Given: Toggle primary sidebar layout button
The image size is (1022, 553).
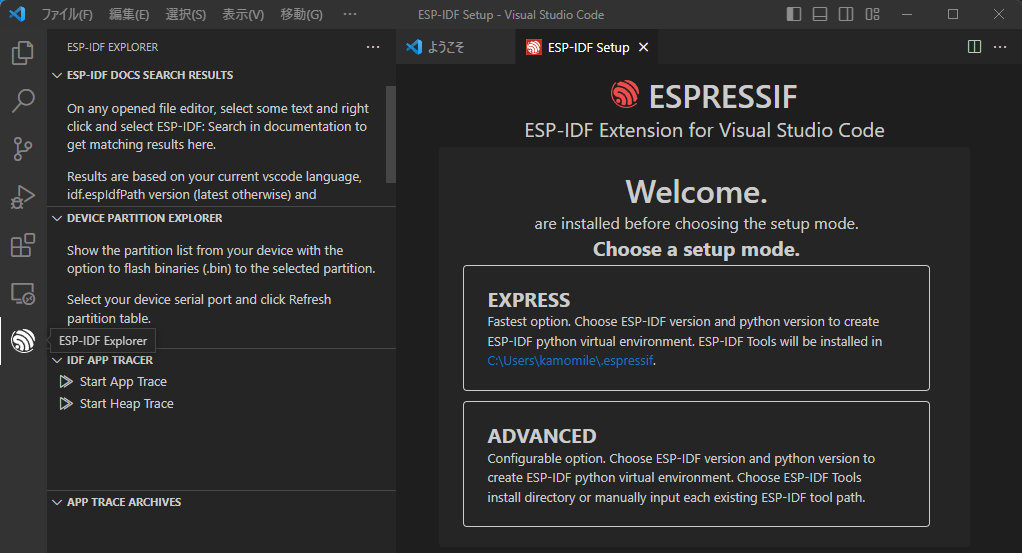Looking at the screenshot, I should tap(794, 15).
